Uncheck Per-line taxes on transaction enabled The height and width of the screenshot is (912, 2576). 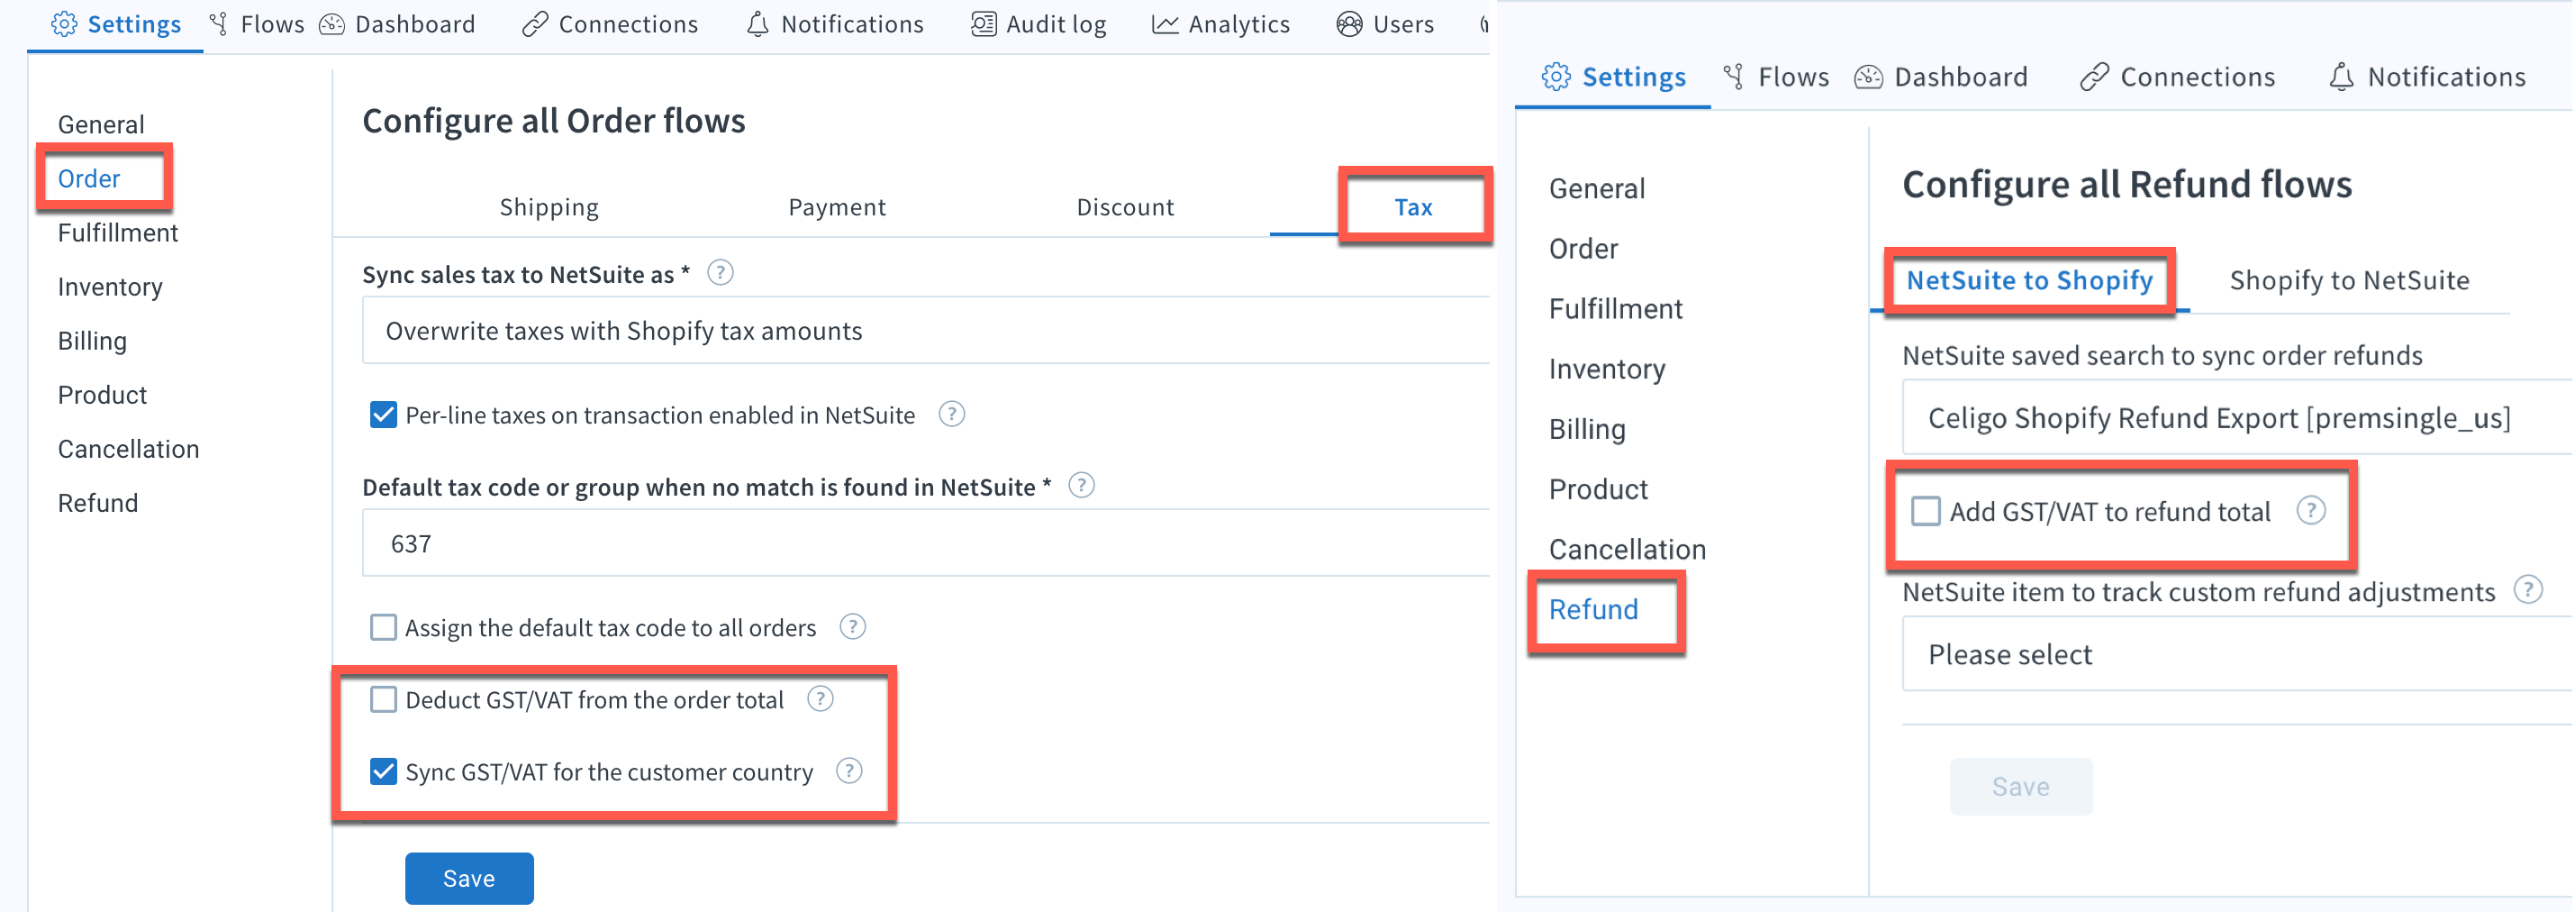(x=383, y=414)
